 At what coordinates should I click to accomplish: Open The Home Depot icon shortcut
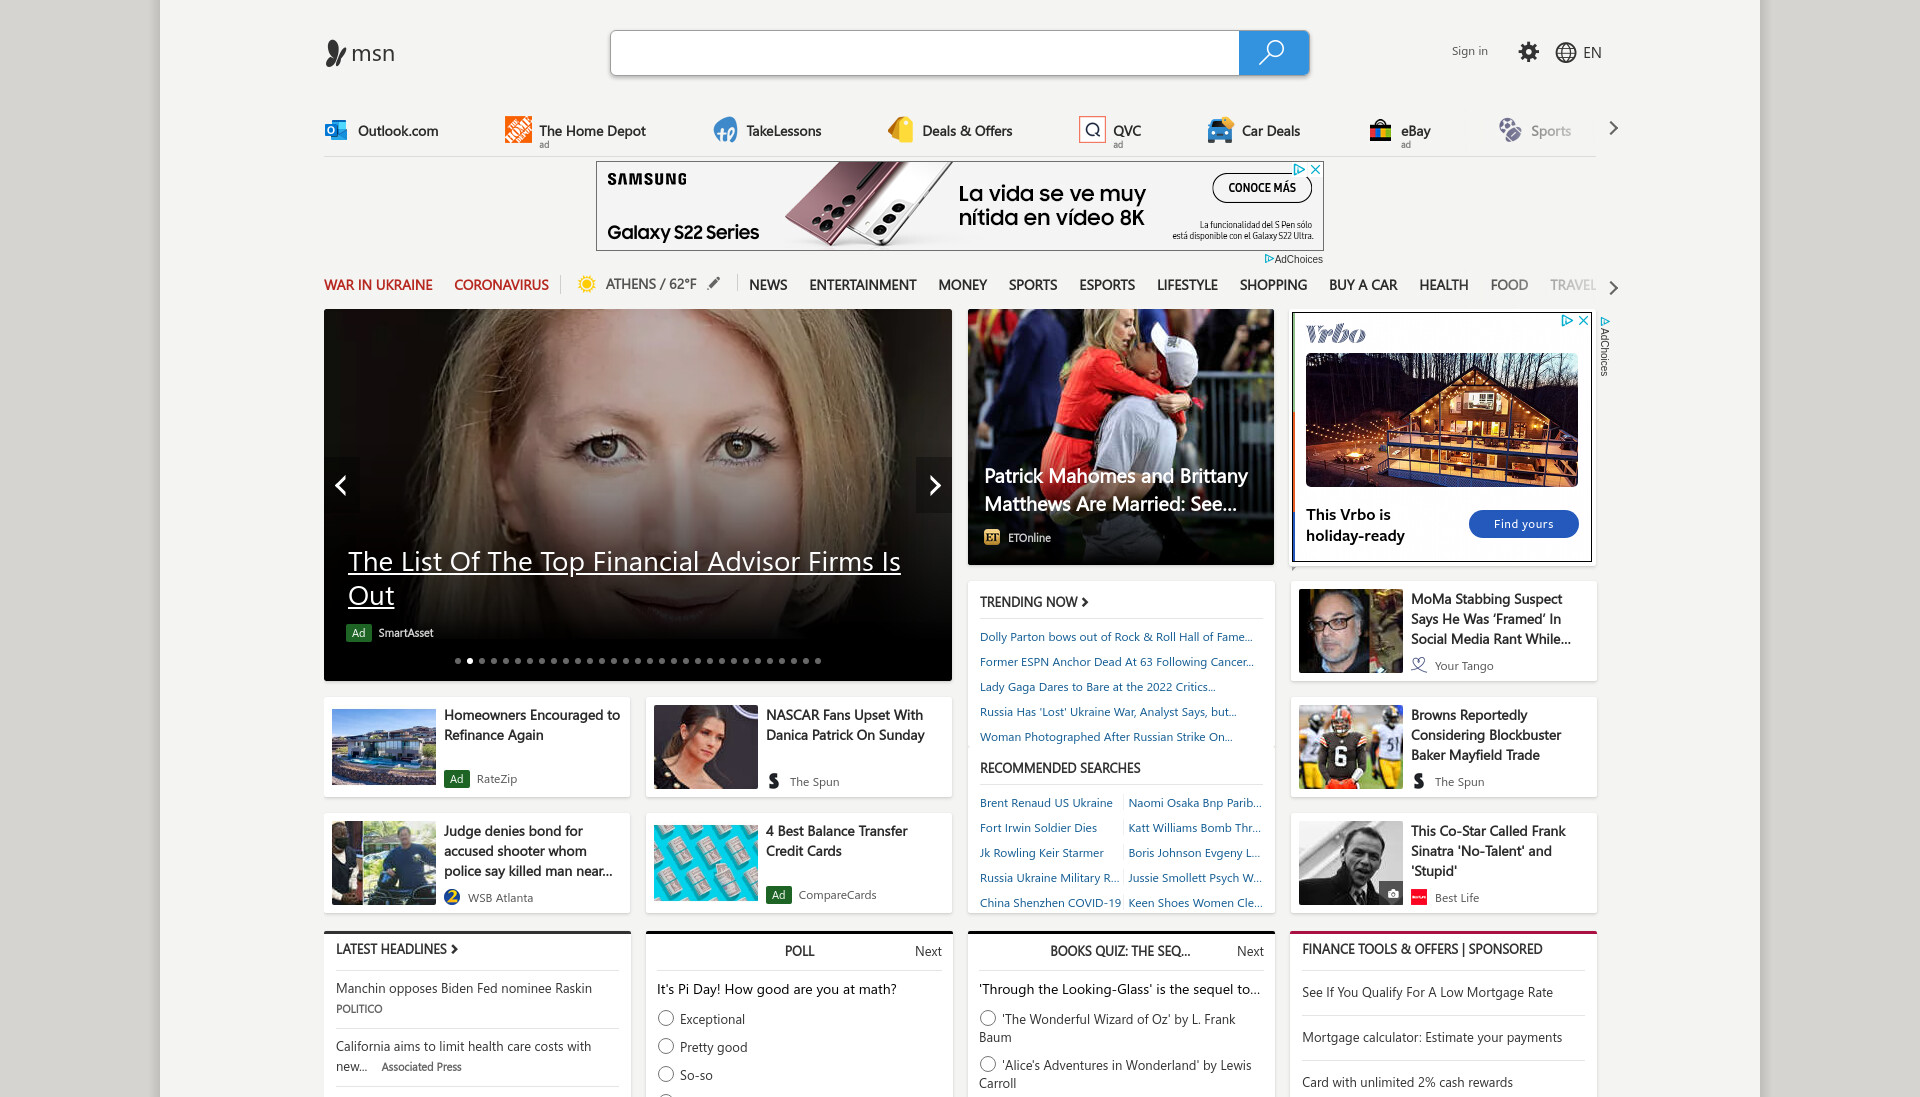[x=518, y=130]
